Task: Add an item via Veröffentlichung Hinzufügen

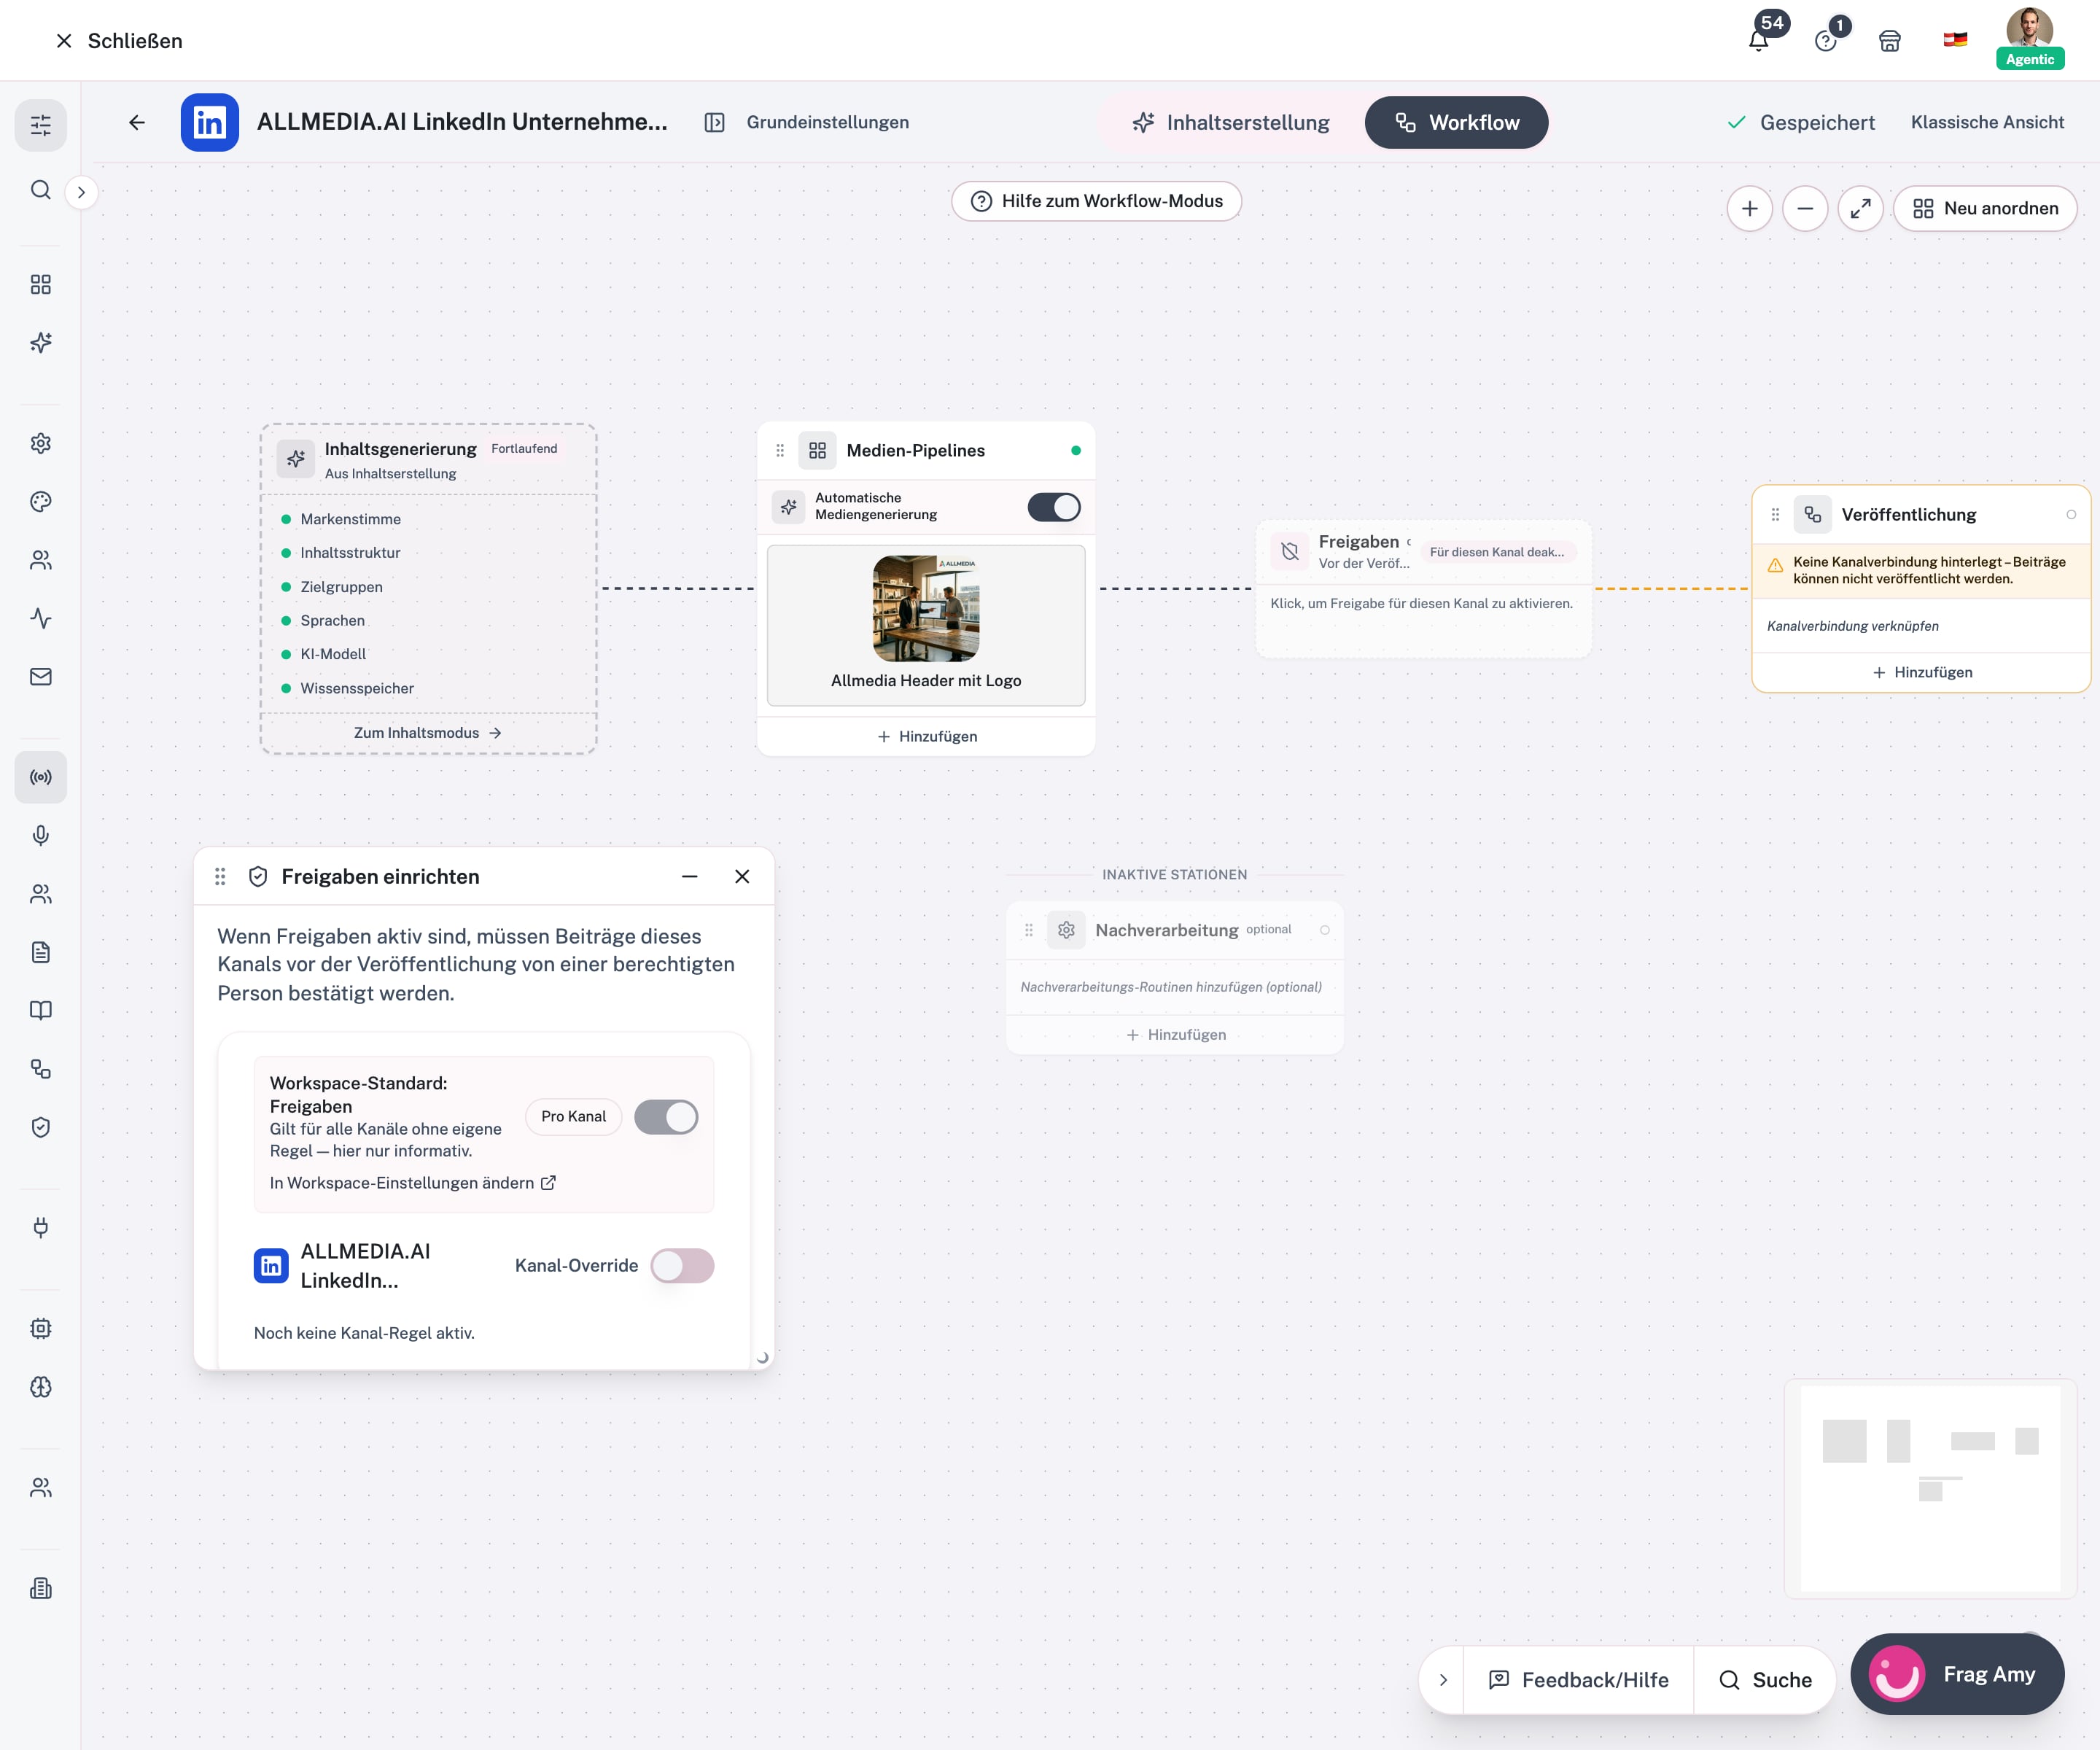Action: point(1922,673)
